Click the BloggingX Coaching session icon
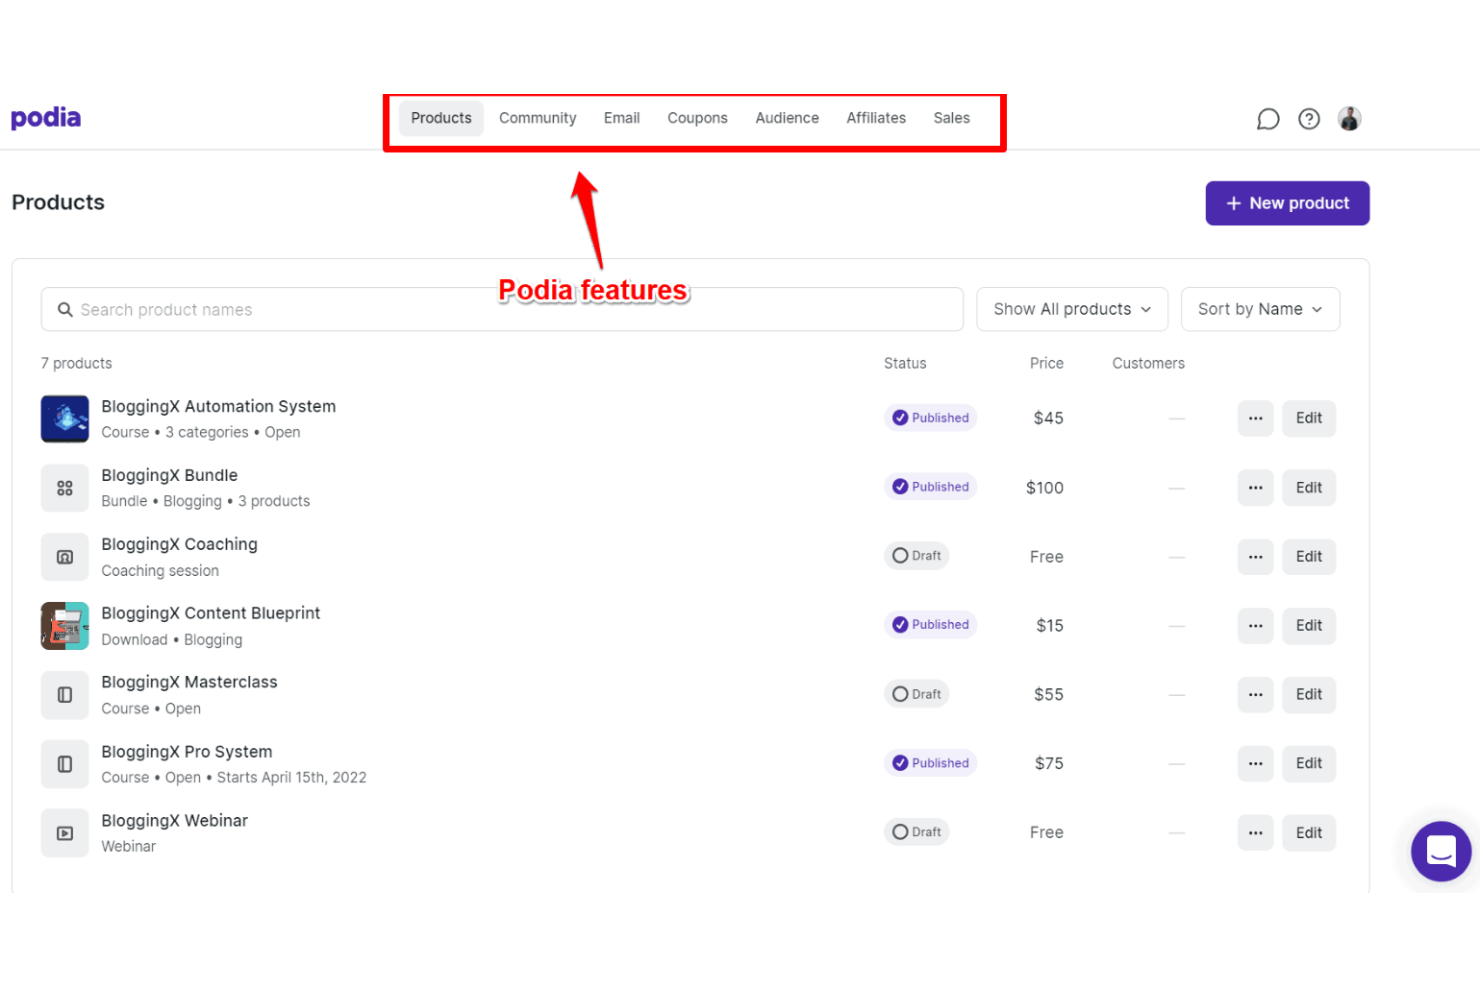 tap(65, 557)
